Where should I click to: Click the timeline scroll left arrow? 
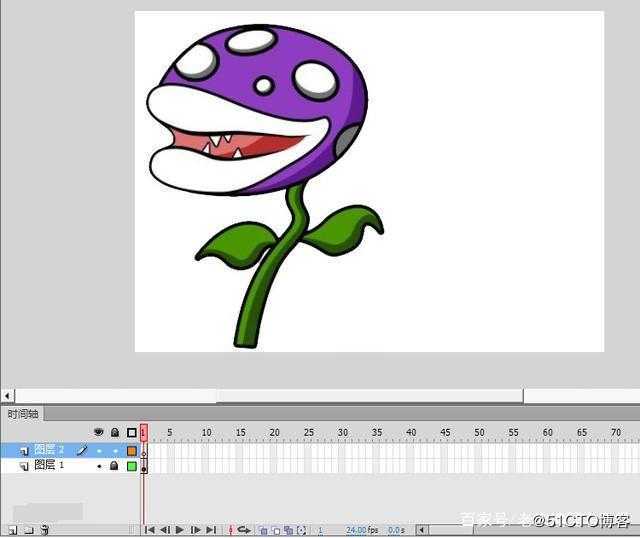[x=422, y=530]
